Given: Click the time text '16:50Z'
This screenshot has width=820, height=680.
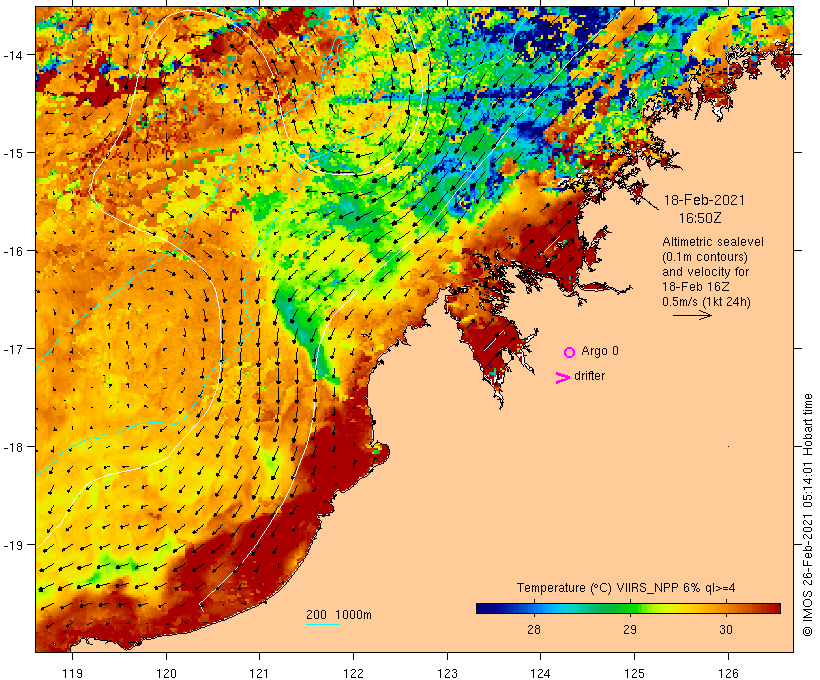Looking at the screenshot, I should pos(700,218).
